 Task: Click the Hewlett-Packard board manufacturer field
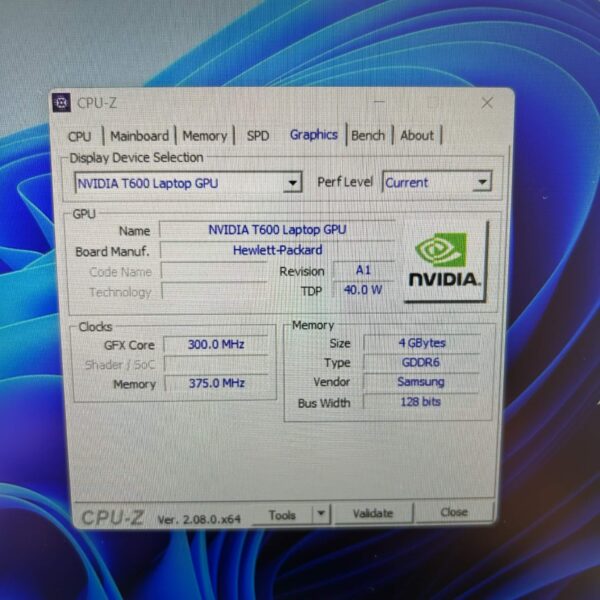[277, 250]
